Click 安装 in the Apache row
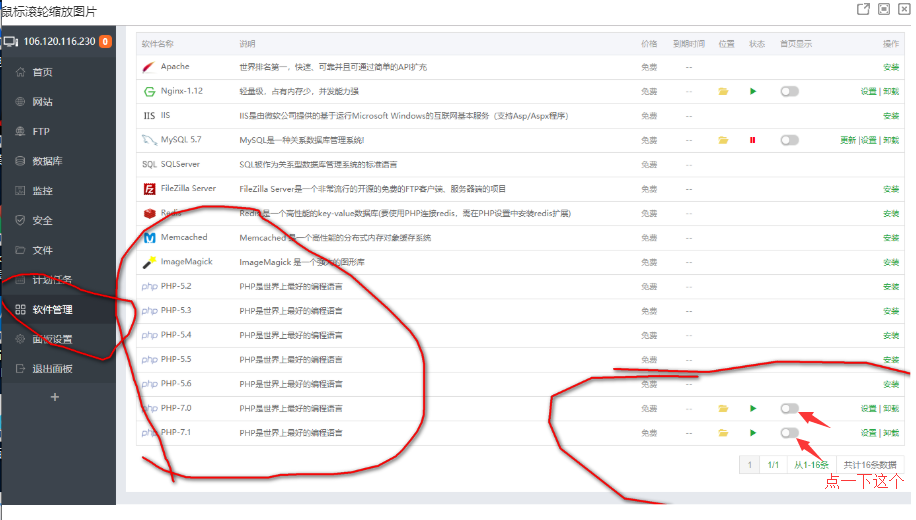 [x=891, y=67]
